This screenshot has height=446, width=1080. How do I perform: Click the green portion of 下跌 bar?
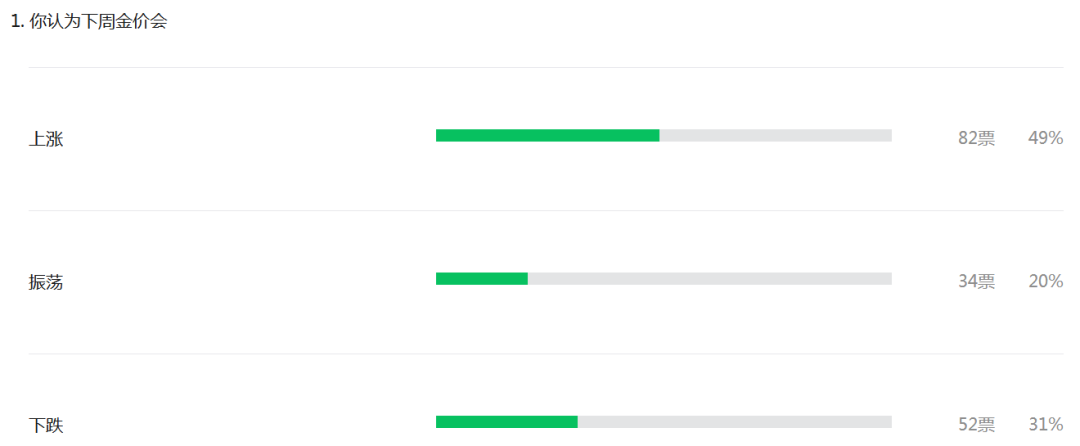pos(506,421)
